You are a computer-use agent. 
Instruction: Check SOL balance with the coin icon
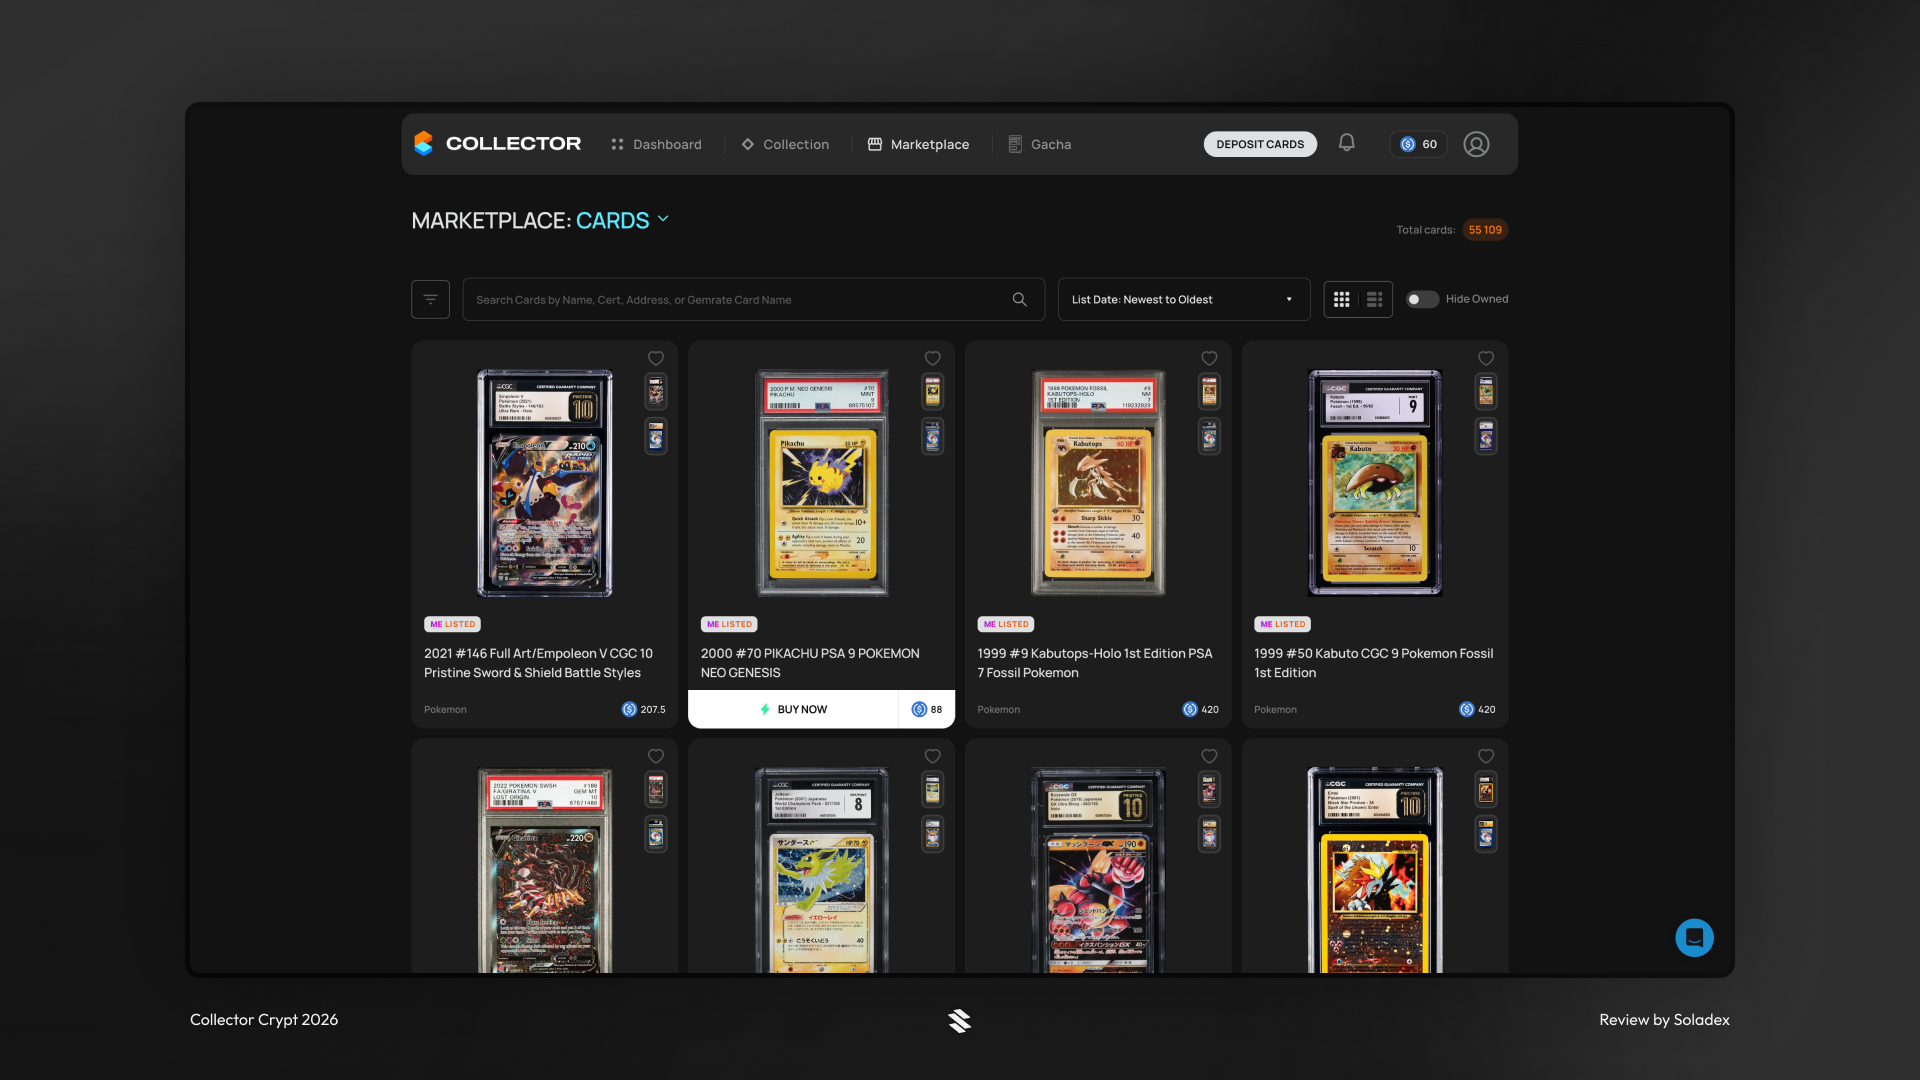click(1410, 144)
